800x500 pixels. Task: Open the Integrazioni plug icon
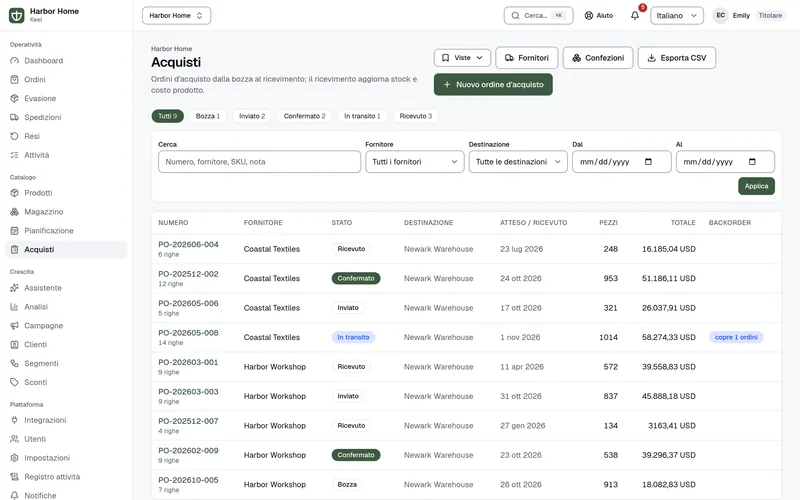pos(14,420)
